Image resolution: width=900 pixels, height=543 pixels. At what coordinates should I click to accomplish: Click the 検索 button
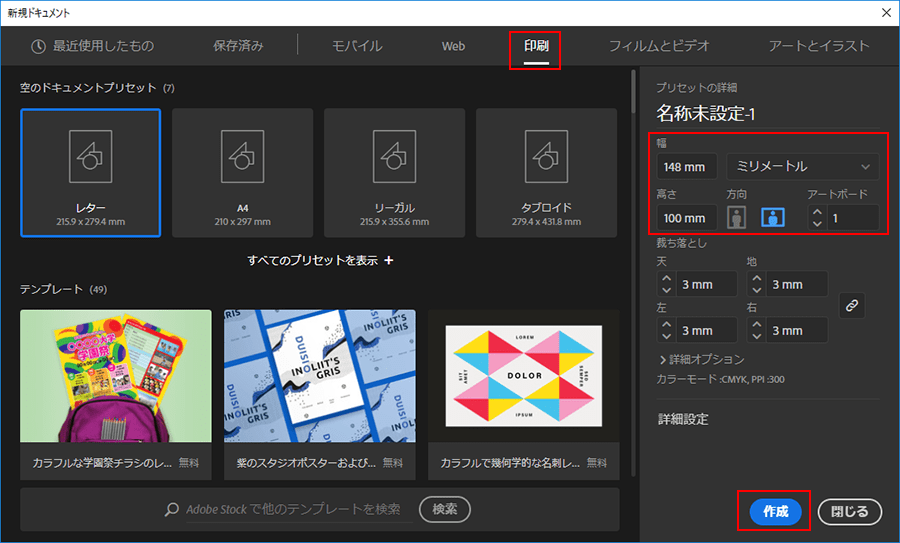click(x=445, y=509)
